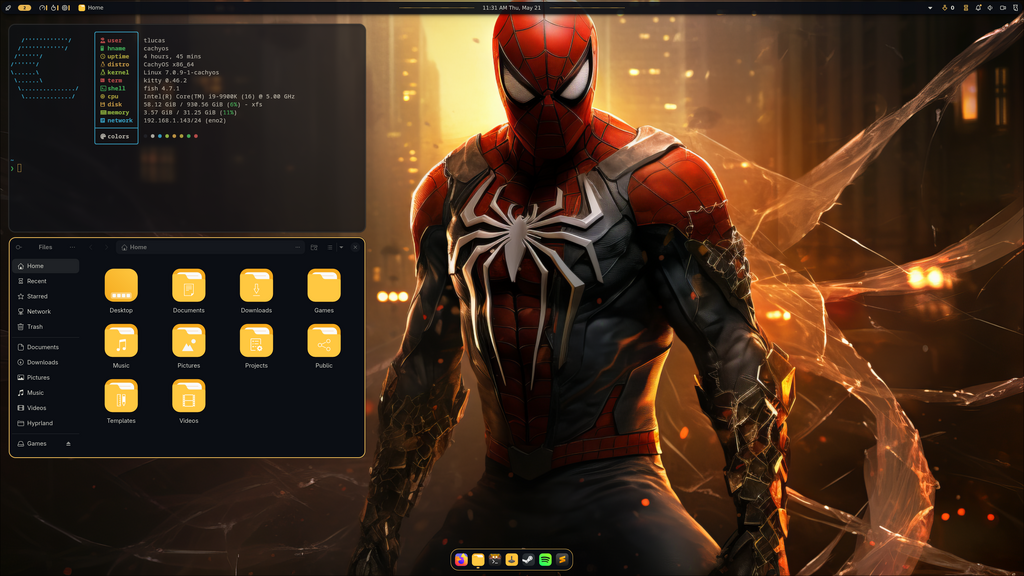This screenshot has width=1024, height=576.
Task: Click volume speaker tray icon
Action: (990, 8)
